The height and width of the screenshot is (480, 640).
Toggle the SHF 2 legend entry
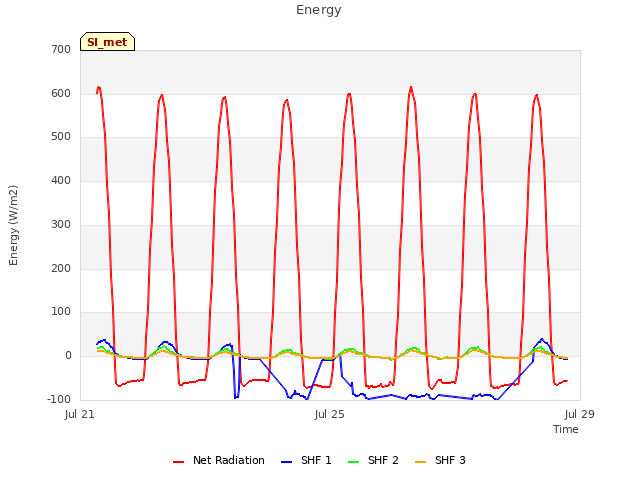click(x=373, y=460)
